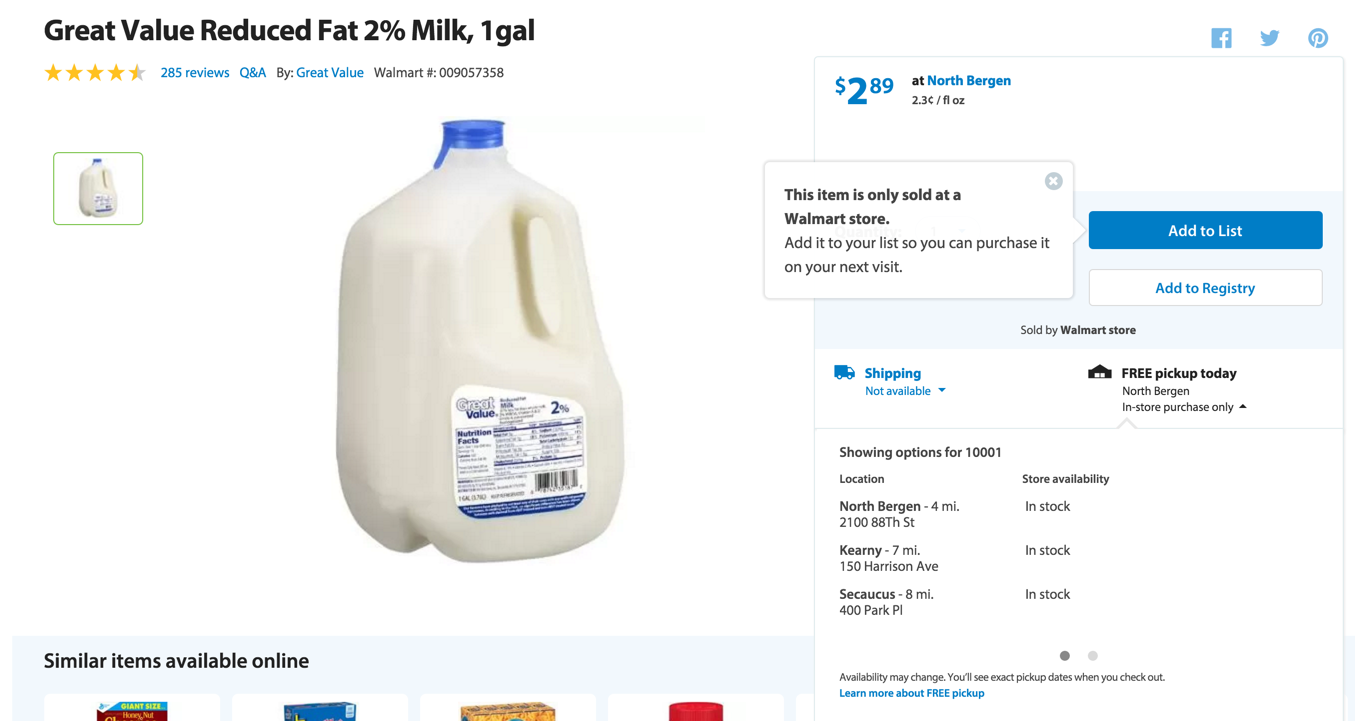This screenshot has width=1355, height=721.
Task: Click the Add to Registry button
Action: pos(1205,288)
